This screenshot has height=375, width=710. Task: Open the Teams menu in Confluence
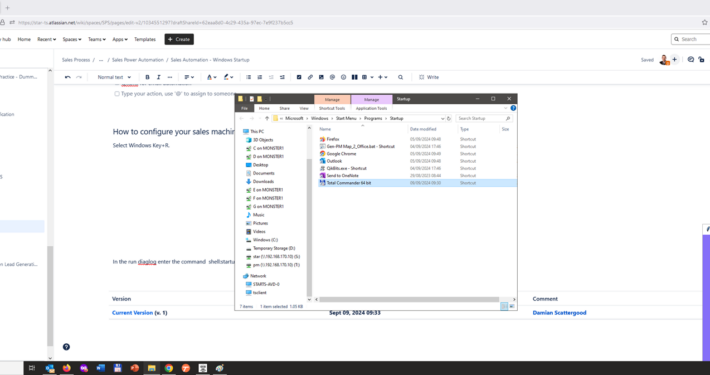pyautogui.click(x=97, y=39)
